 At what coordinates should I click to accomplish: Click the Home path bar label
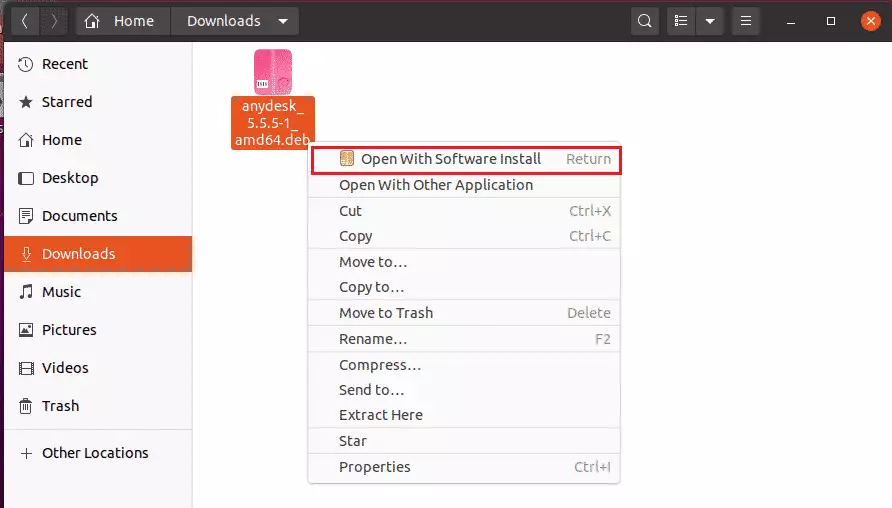tap(134, 21)
